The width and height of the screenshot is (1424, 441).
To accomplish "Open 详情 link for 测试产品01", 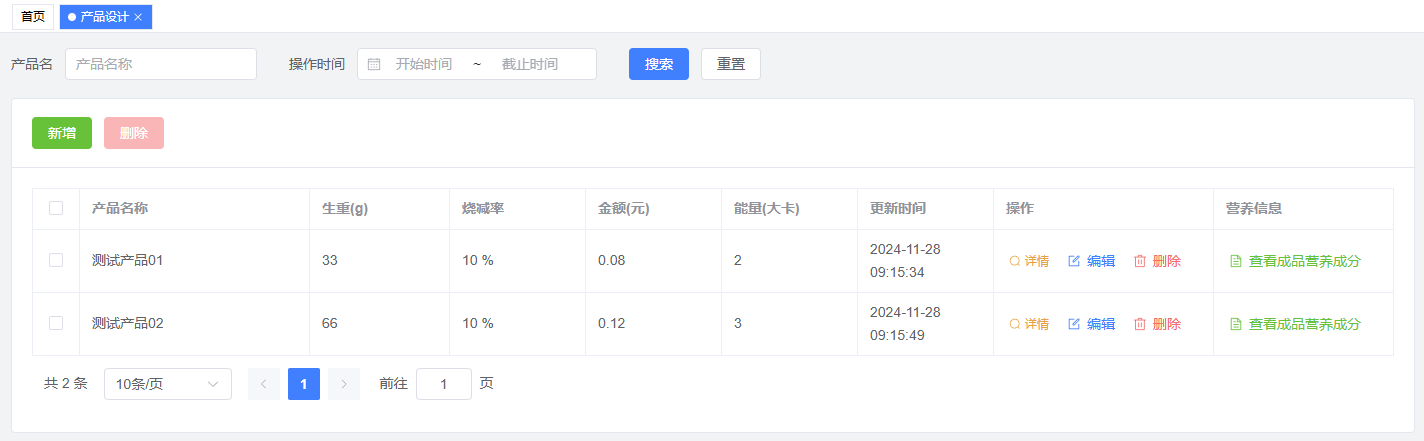I will click(1029, 261).
